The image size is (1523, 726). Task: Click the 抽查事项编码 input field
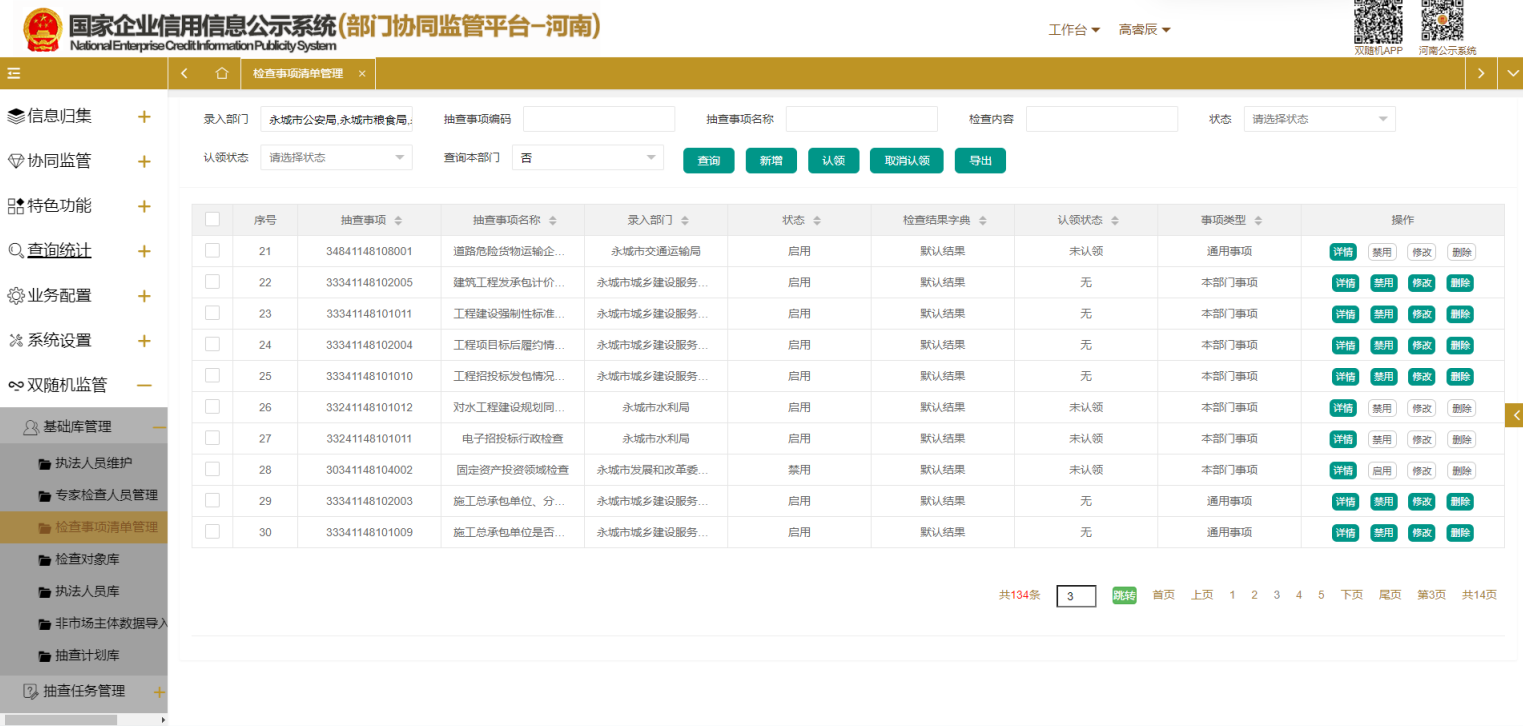[x=599, y=119]
